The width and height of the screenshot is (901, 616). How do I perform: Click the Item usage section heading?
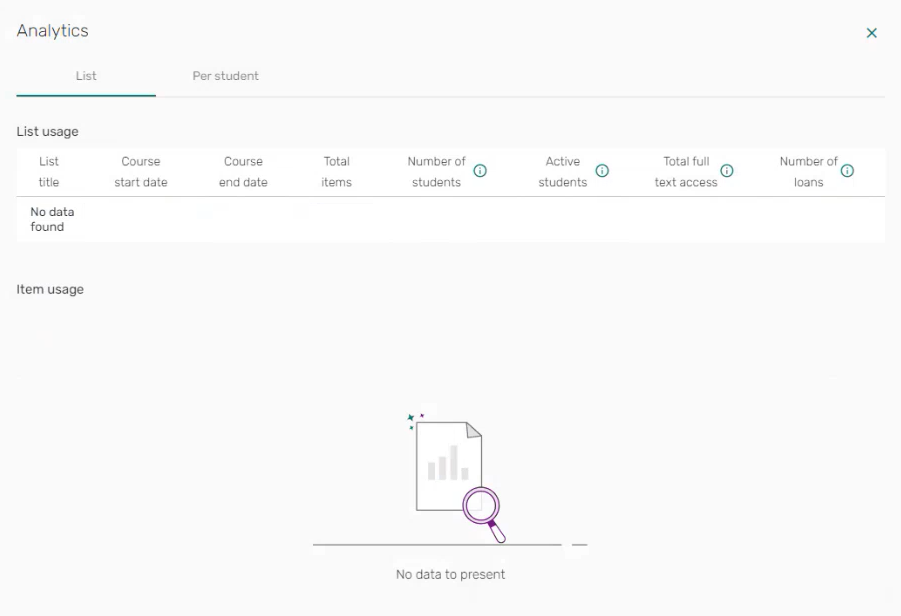point(50,289)
